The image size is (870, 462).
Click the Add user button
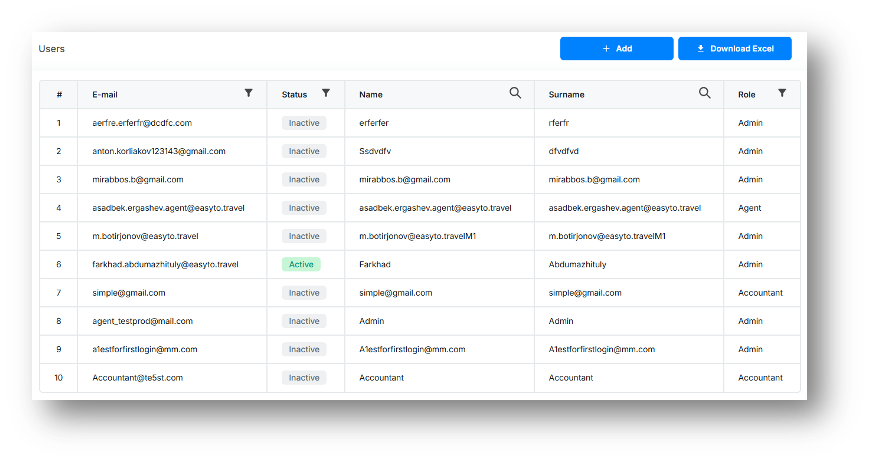pos(616,48)
